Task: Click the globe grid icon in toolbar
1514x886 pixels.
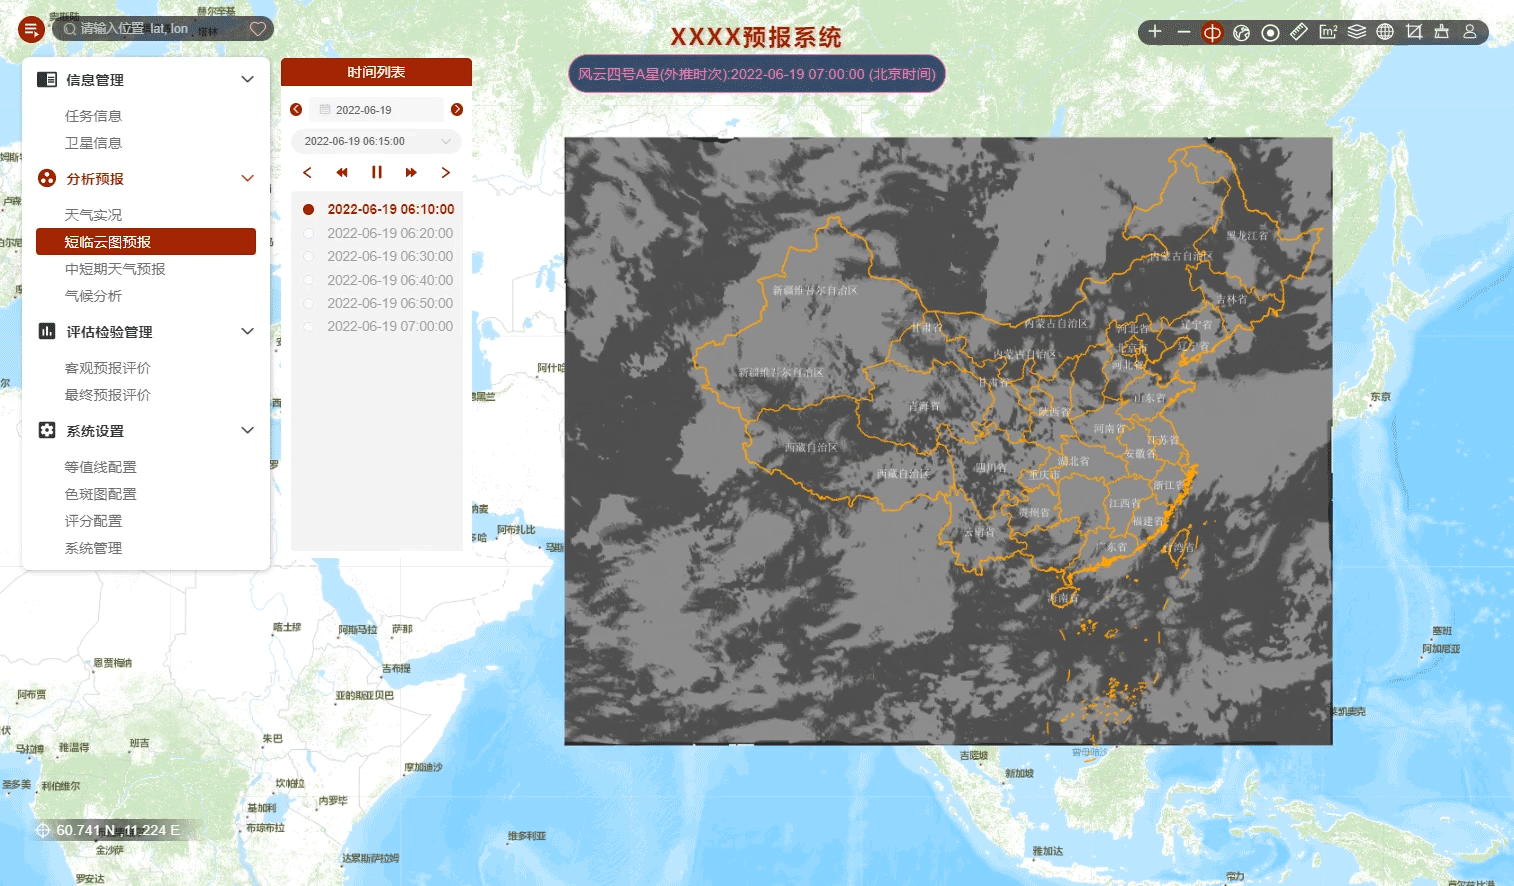Action: click(1385, 32)
